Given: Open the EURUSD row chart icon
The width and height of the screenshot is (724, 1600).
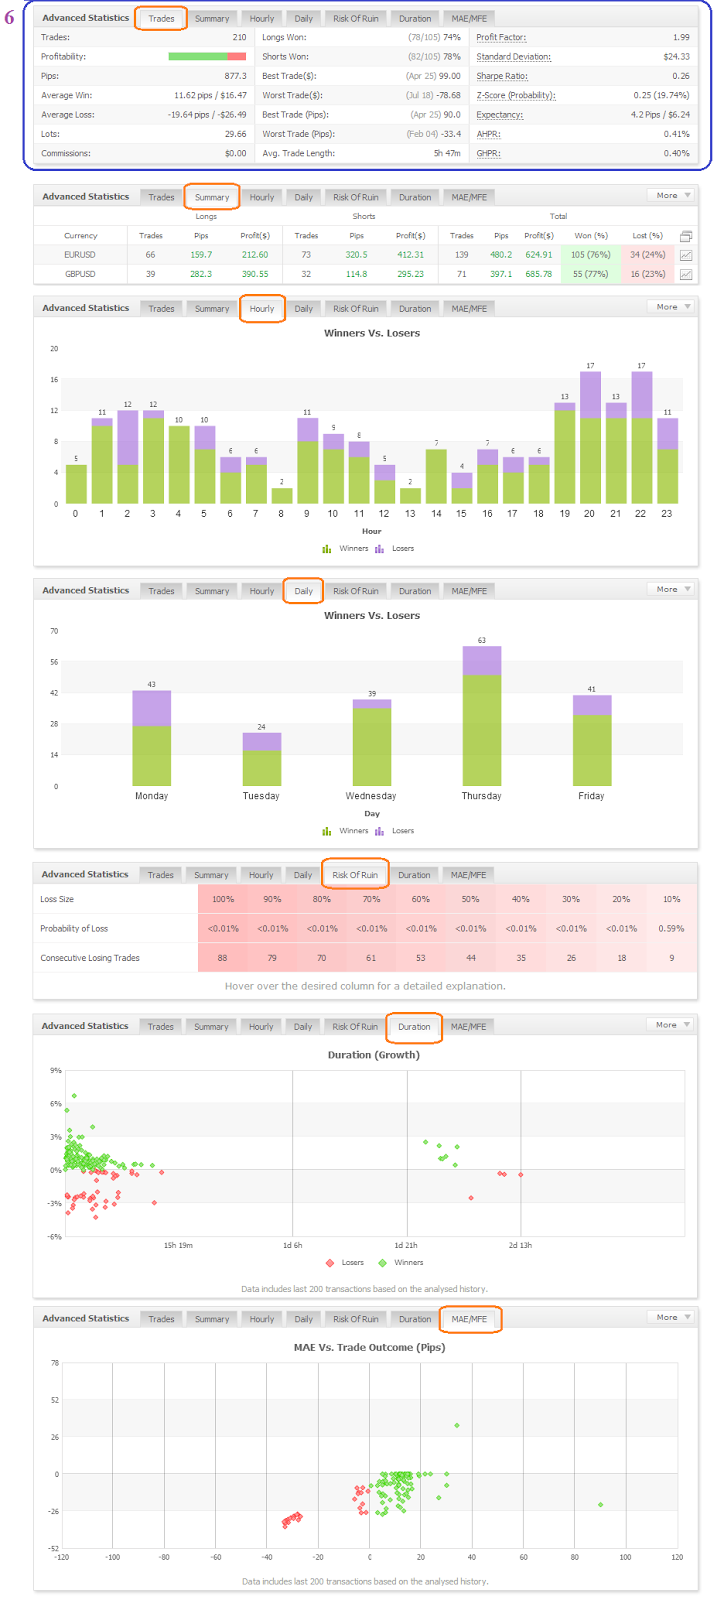Looking at the screenshot, I should pos(685,255).
